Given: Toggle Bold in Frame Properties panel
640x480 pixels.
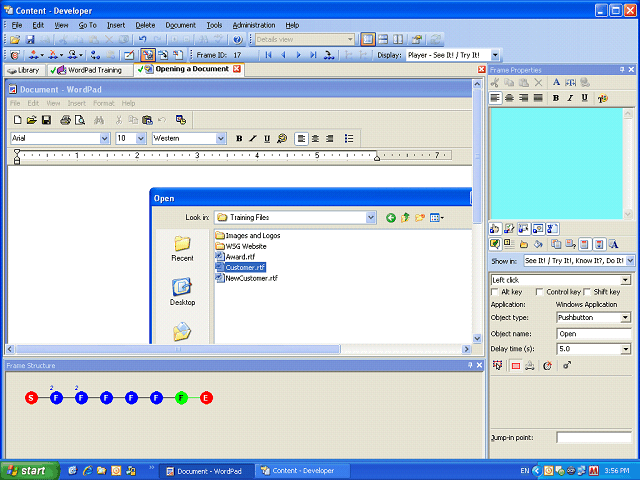Looking at the screenshot, I should (x=556, y=98).
